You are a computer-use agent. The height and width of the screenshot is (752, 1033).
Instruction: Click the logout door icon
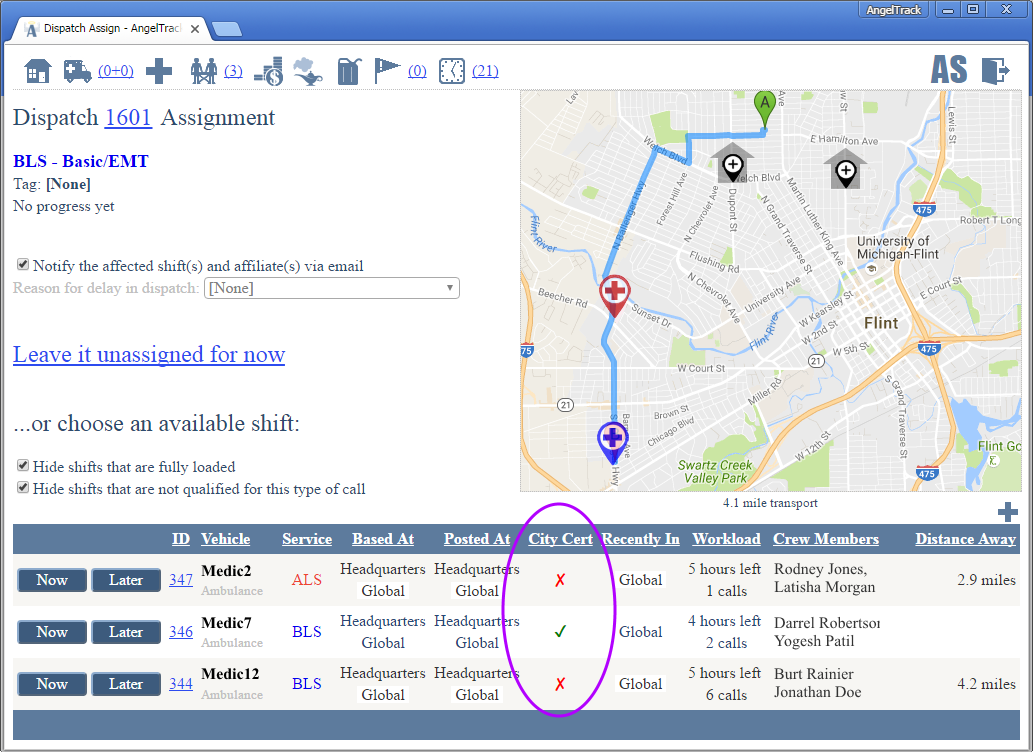(995, 70)
